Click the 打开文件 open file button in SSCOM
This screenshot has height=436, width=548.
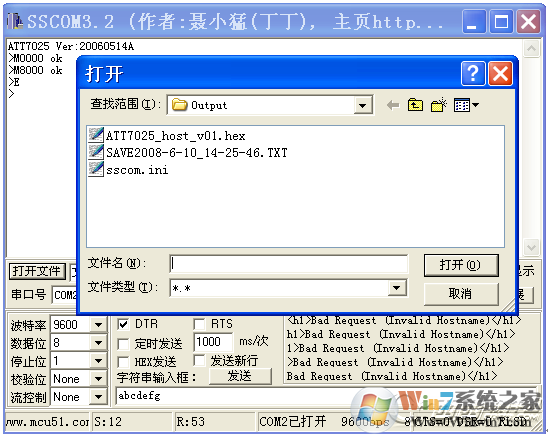37,271
